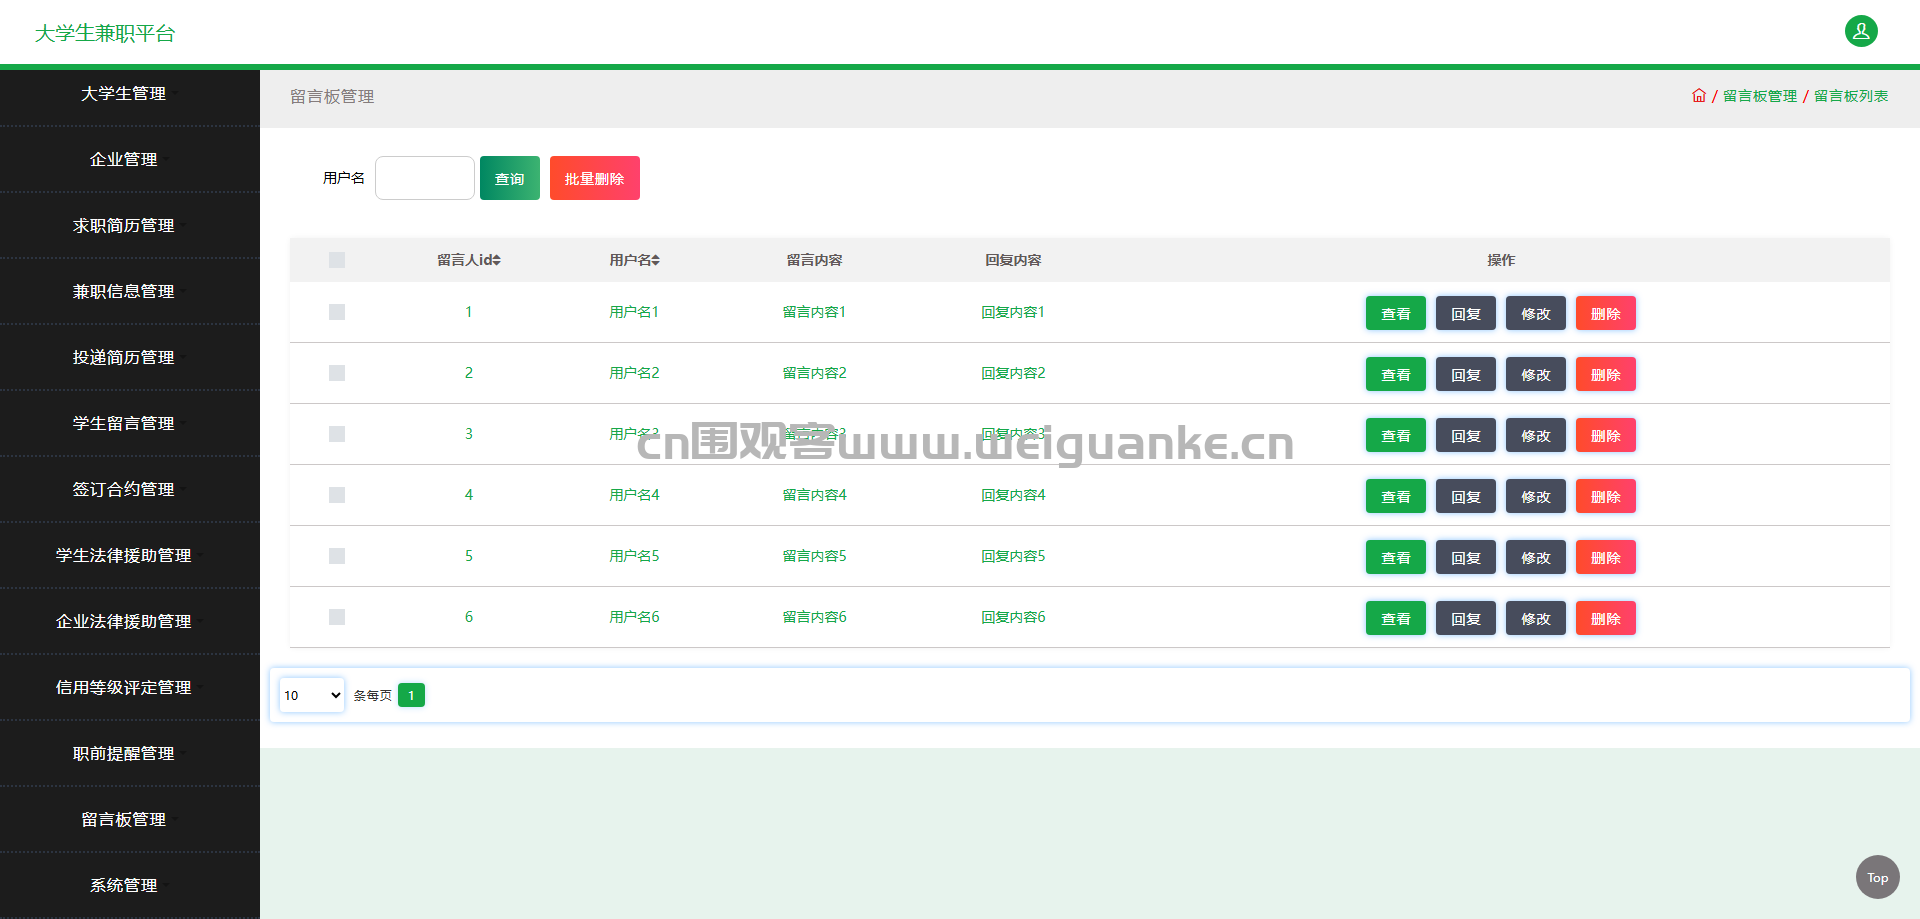1920x919 pixels.
Task: Click 查看 for 用户名2 row
Action: coord(1396,374)
